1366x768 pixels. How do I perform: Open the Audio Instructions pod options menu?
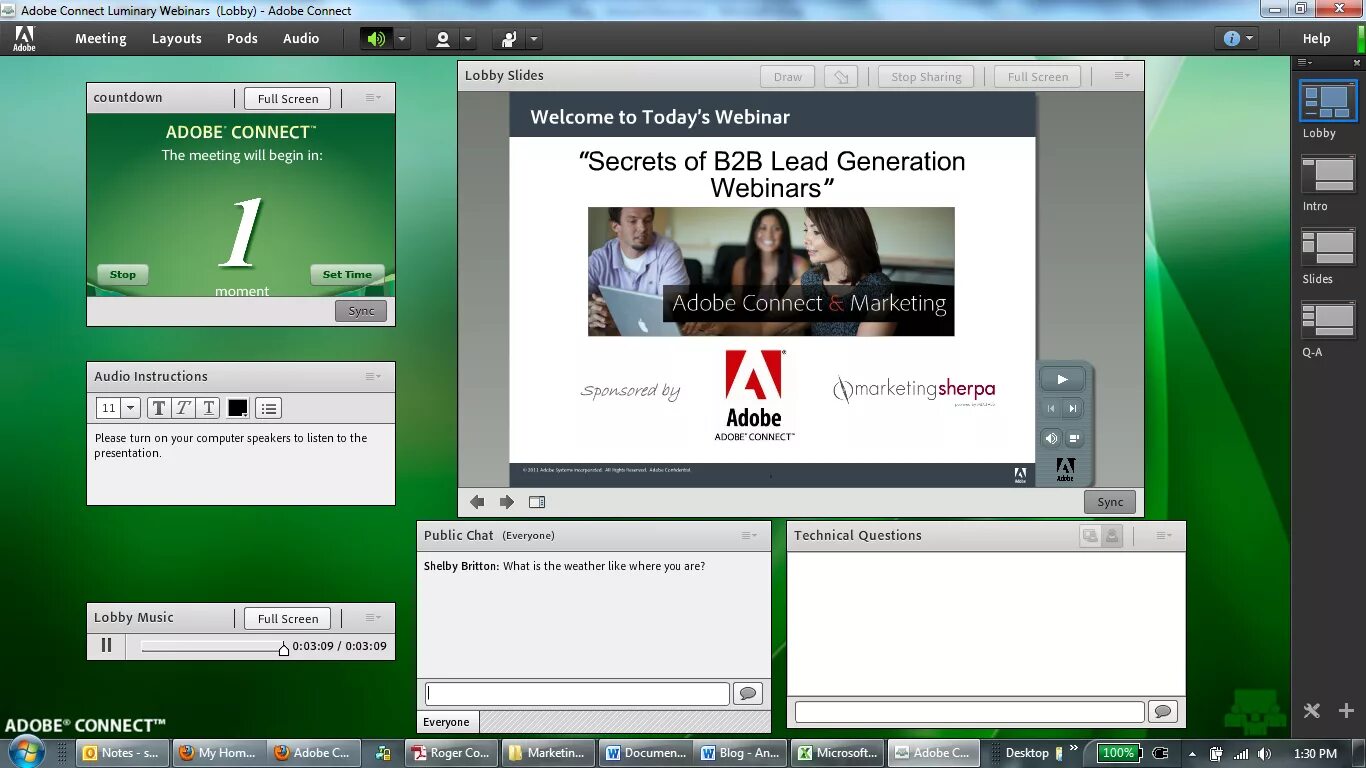click(373, 377)
